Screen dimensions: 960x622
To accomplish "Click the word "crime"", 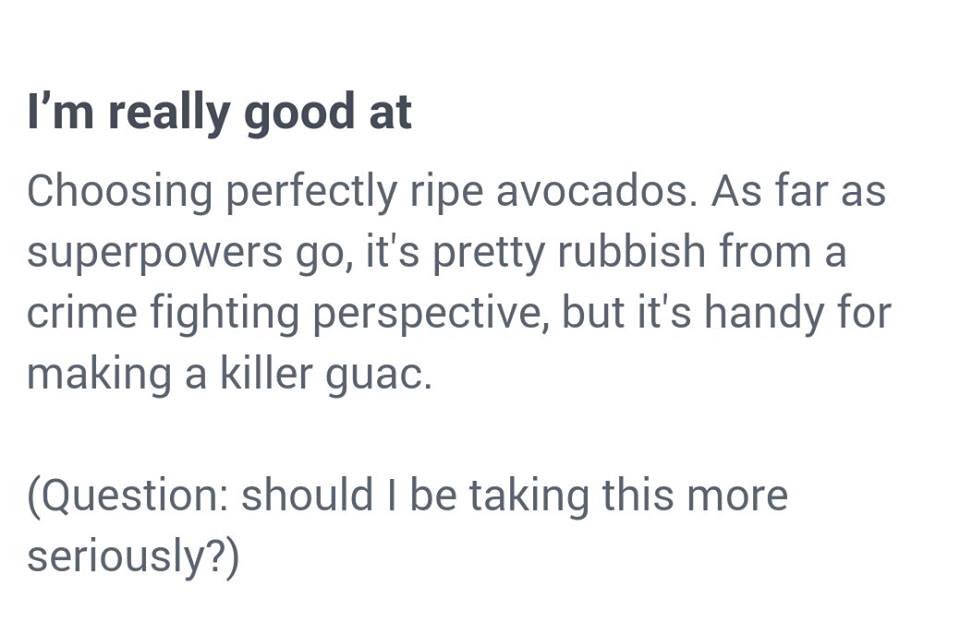I will (82, 312).
